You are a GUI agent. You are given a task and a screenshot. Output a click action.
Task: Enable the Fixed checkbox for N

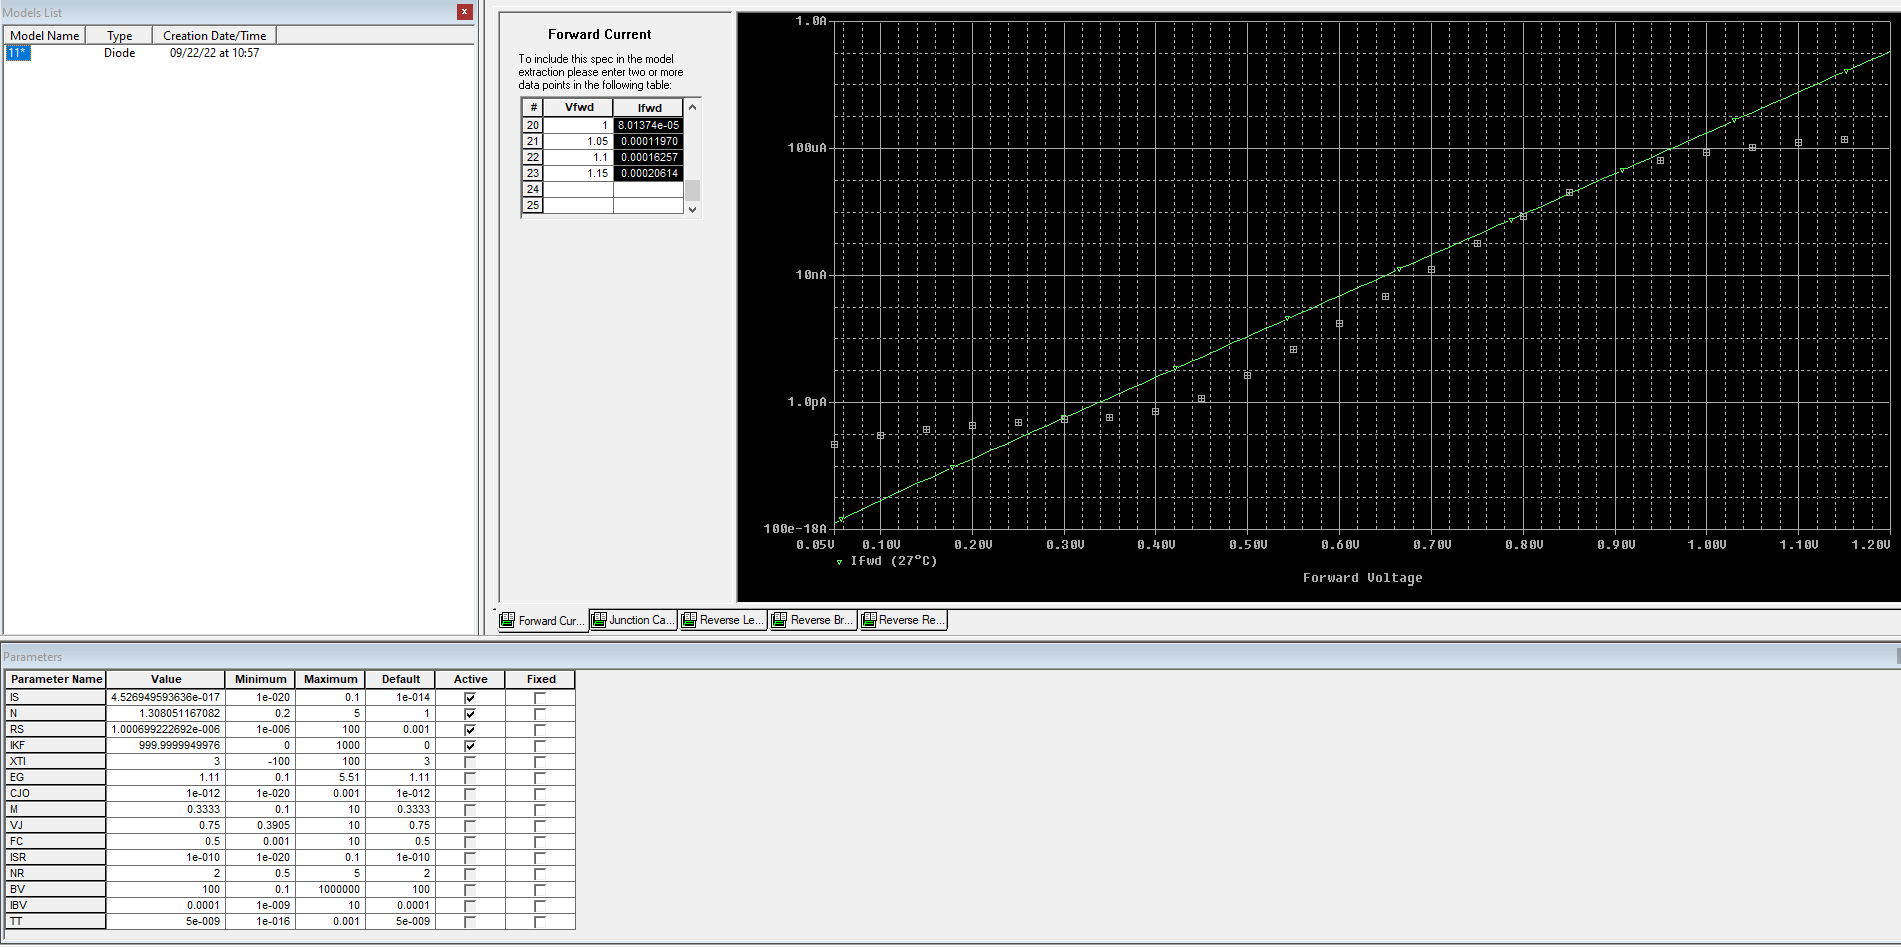coord(540,714)
